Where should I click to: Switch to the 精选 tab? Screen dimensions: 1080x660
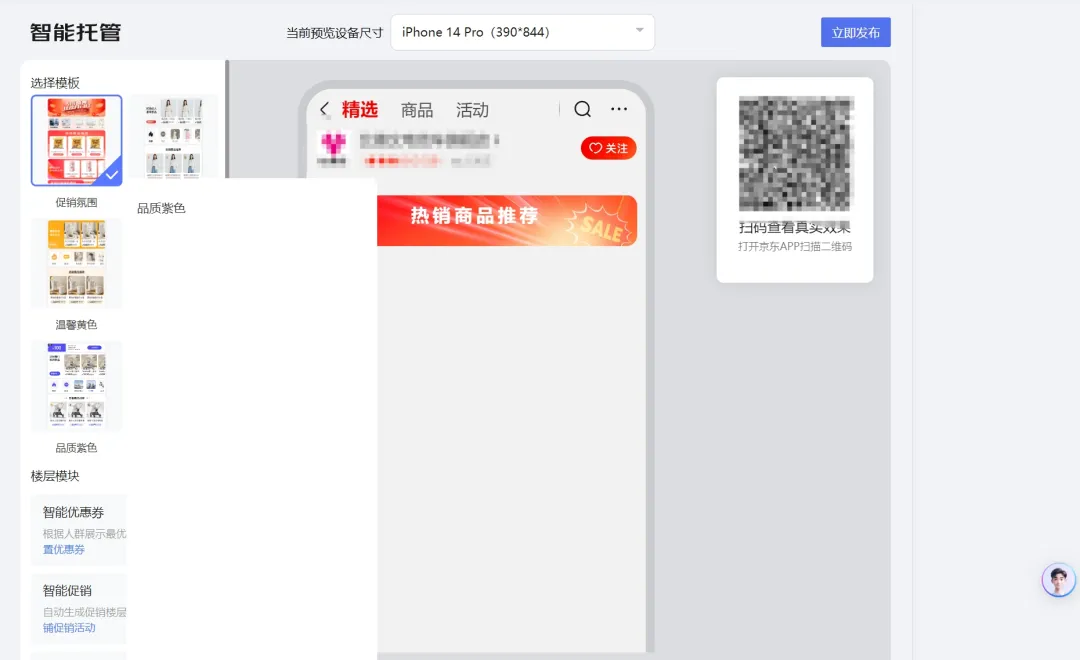(360, 110)
